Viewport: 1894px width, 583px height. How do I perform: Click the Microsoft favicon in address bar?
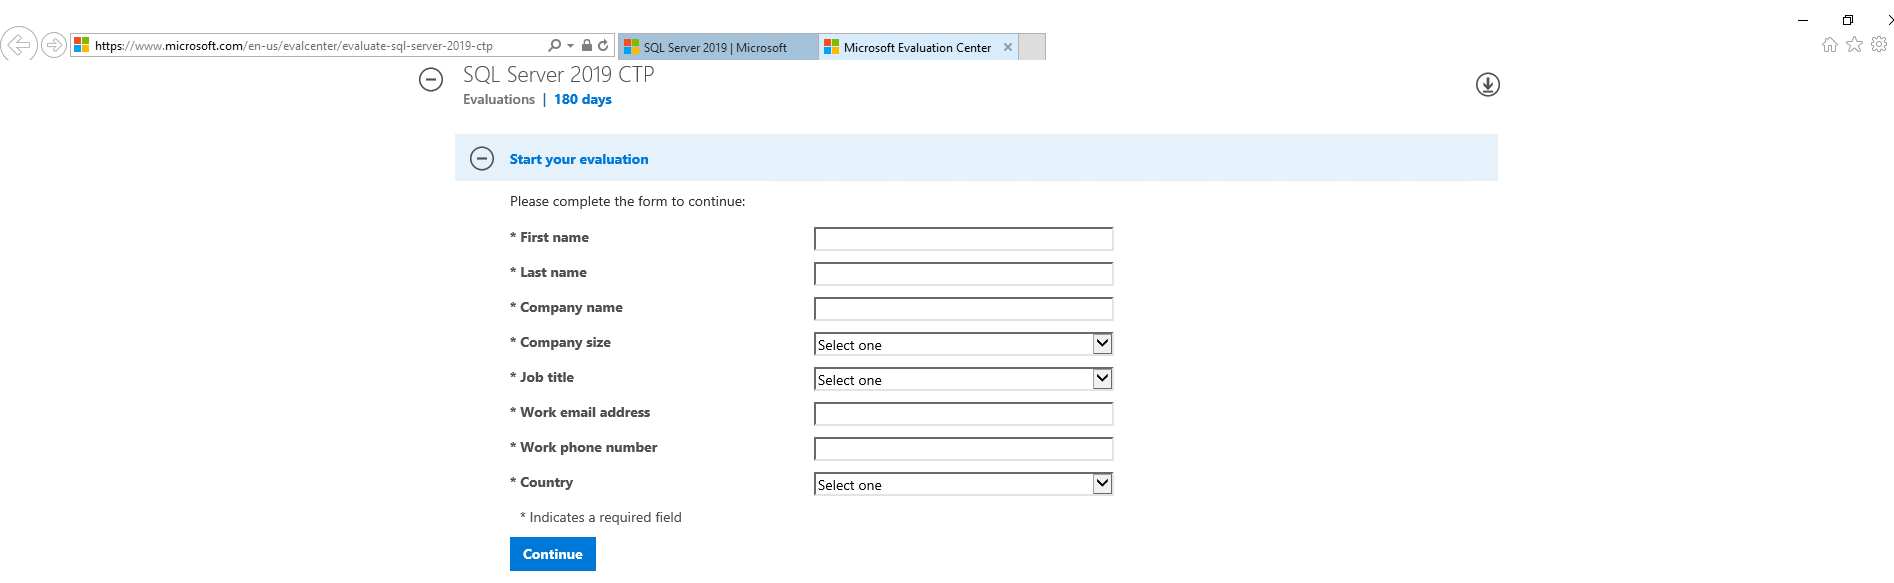tap(82, 45)
